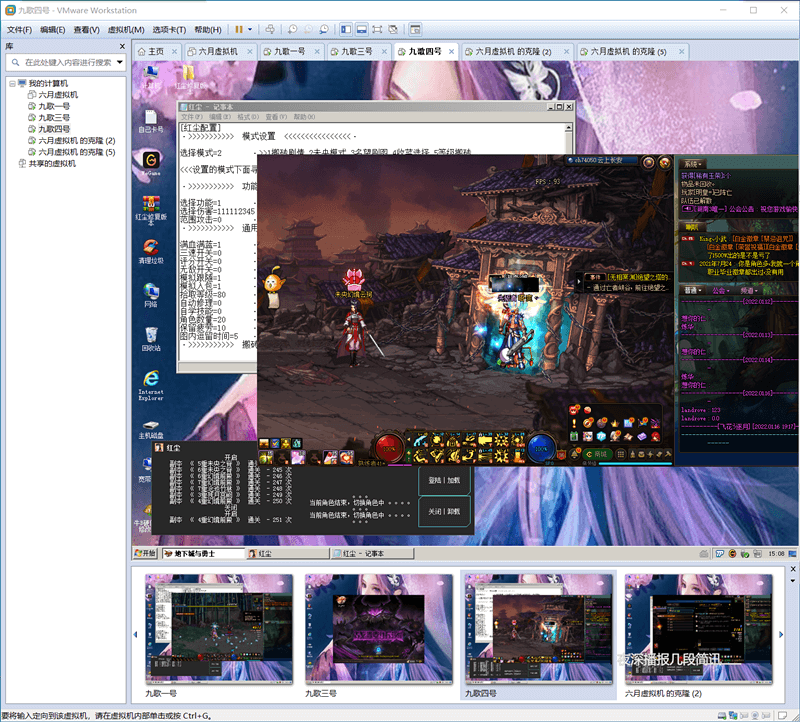
Task: Click the red HP orb in game
Action: (389, 449)
